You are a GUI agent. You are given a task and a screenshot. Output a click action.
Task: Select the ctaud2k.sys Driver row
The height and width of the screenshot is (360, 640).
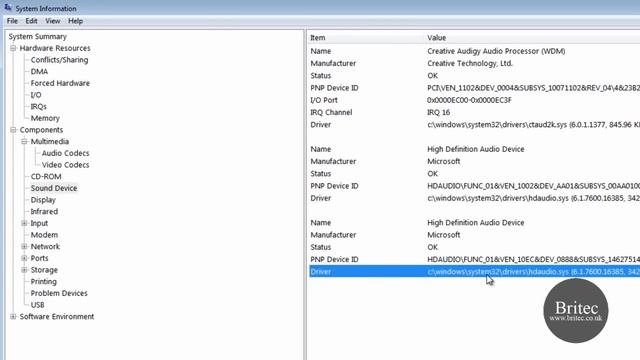pos(474,124)
